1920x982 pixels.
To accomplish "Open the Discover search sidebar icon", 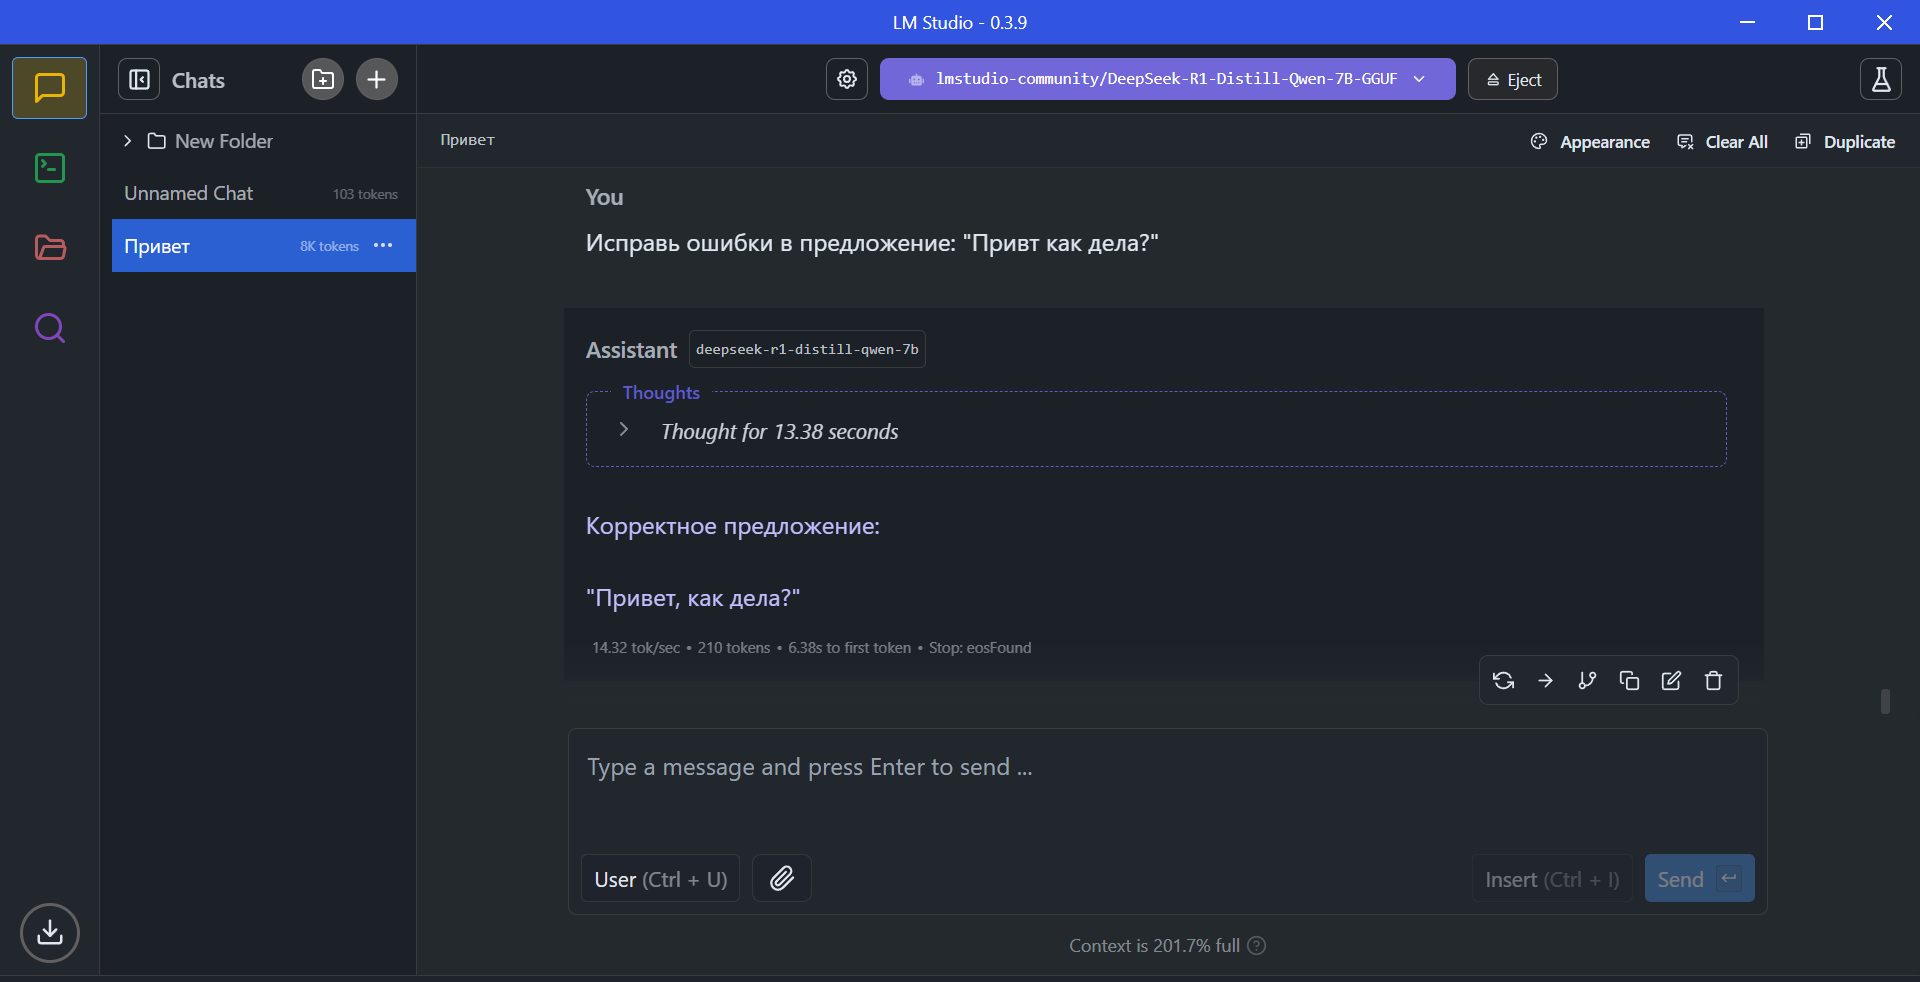I will [50, 328].
